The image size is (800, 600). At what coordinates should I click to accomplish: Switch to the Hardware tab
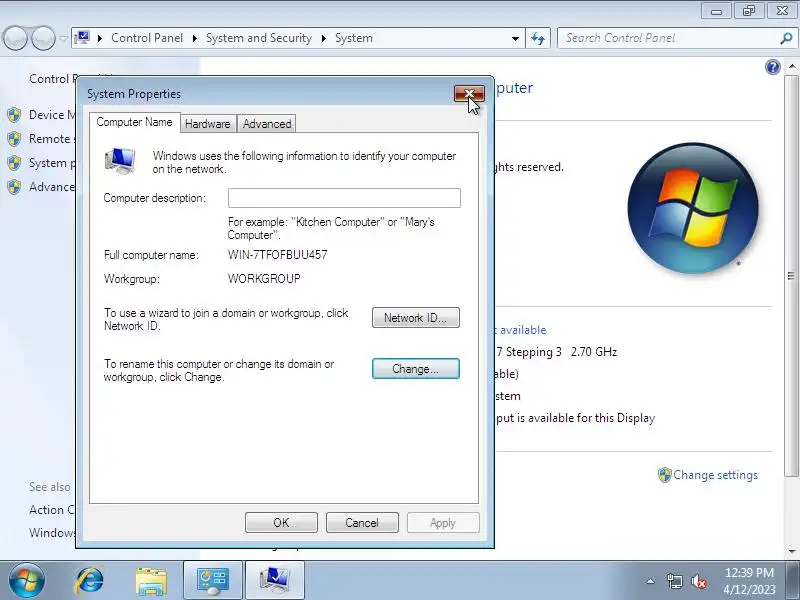click(x=208, y=123)
